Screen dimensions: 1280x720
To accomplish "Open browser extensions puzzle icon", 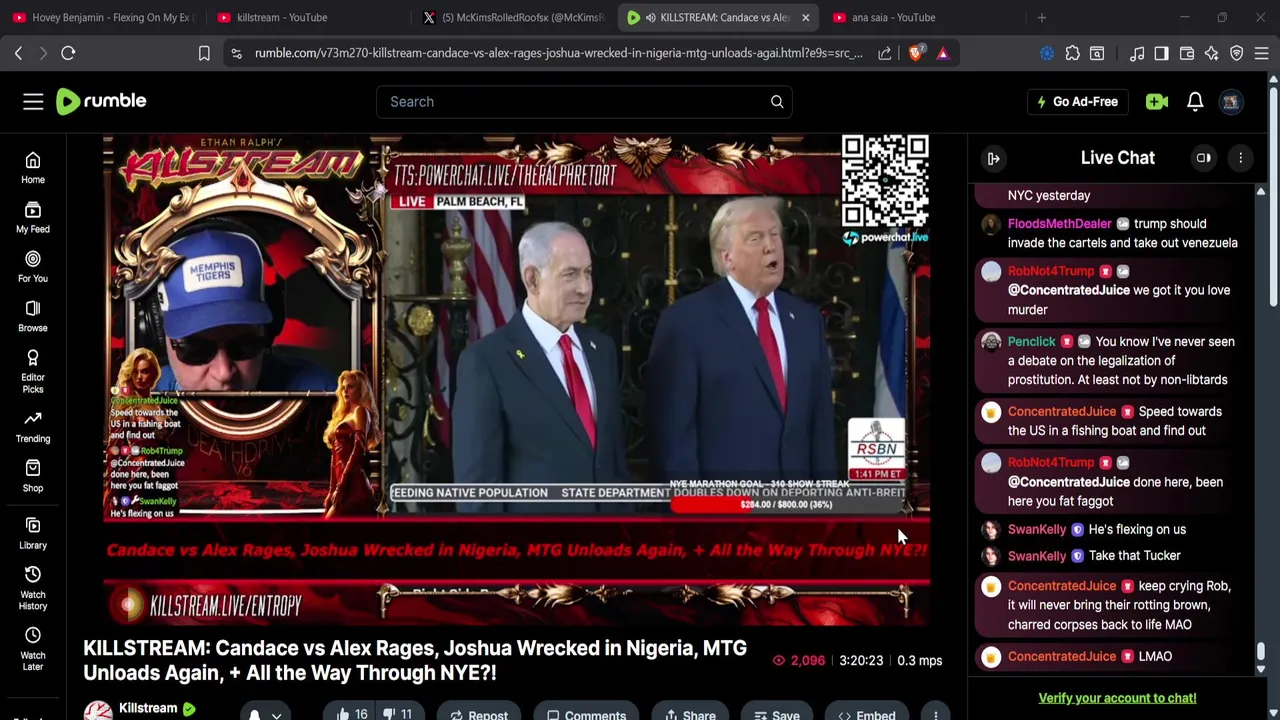I will point(1072,53).
